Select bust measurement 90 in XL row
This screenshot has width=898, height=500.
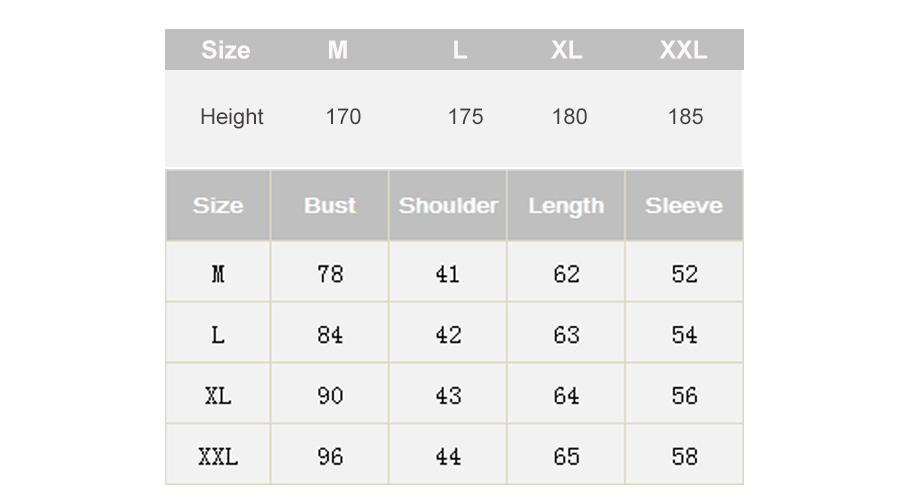click(x=330, y=396)
